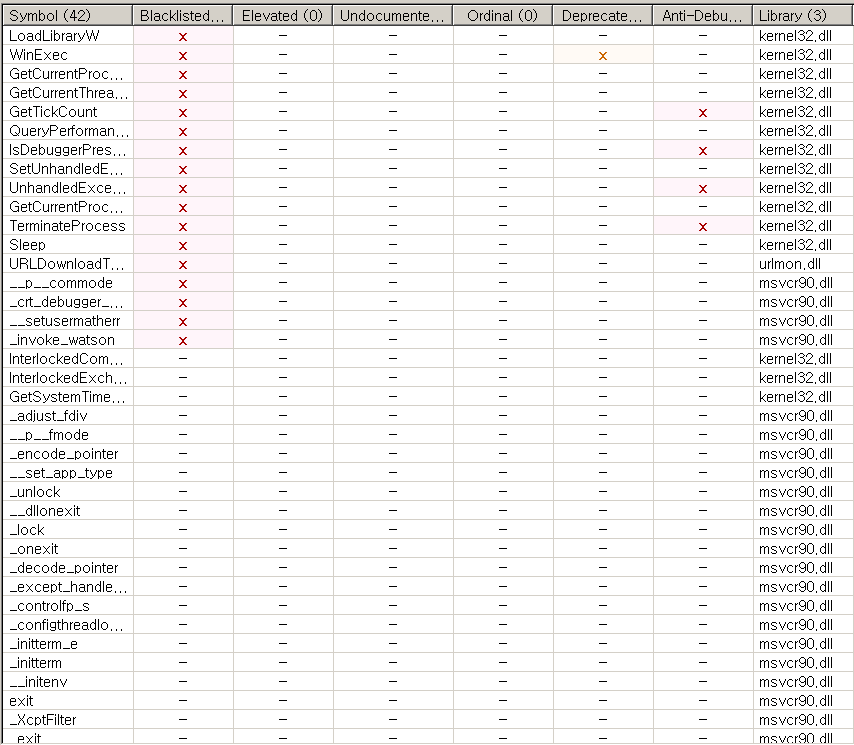Select the _decode_pointer symbol
This screenshot has width=854, height=745.
(64, 568)
